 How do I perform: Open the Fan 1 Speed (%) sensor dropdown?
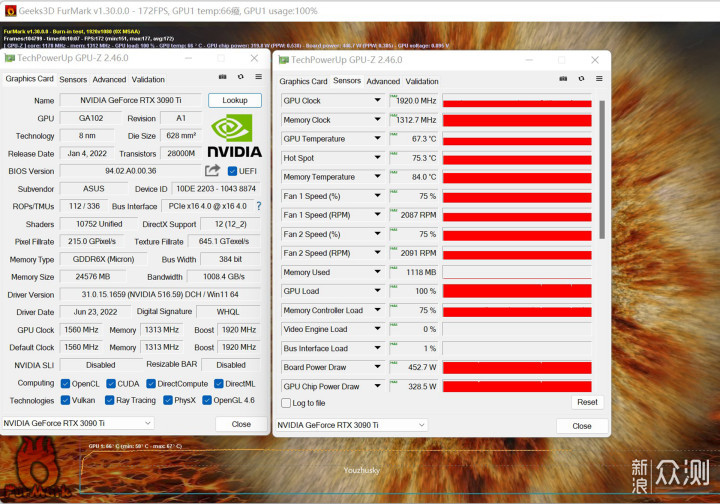377,196
